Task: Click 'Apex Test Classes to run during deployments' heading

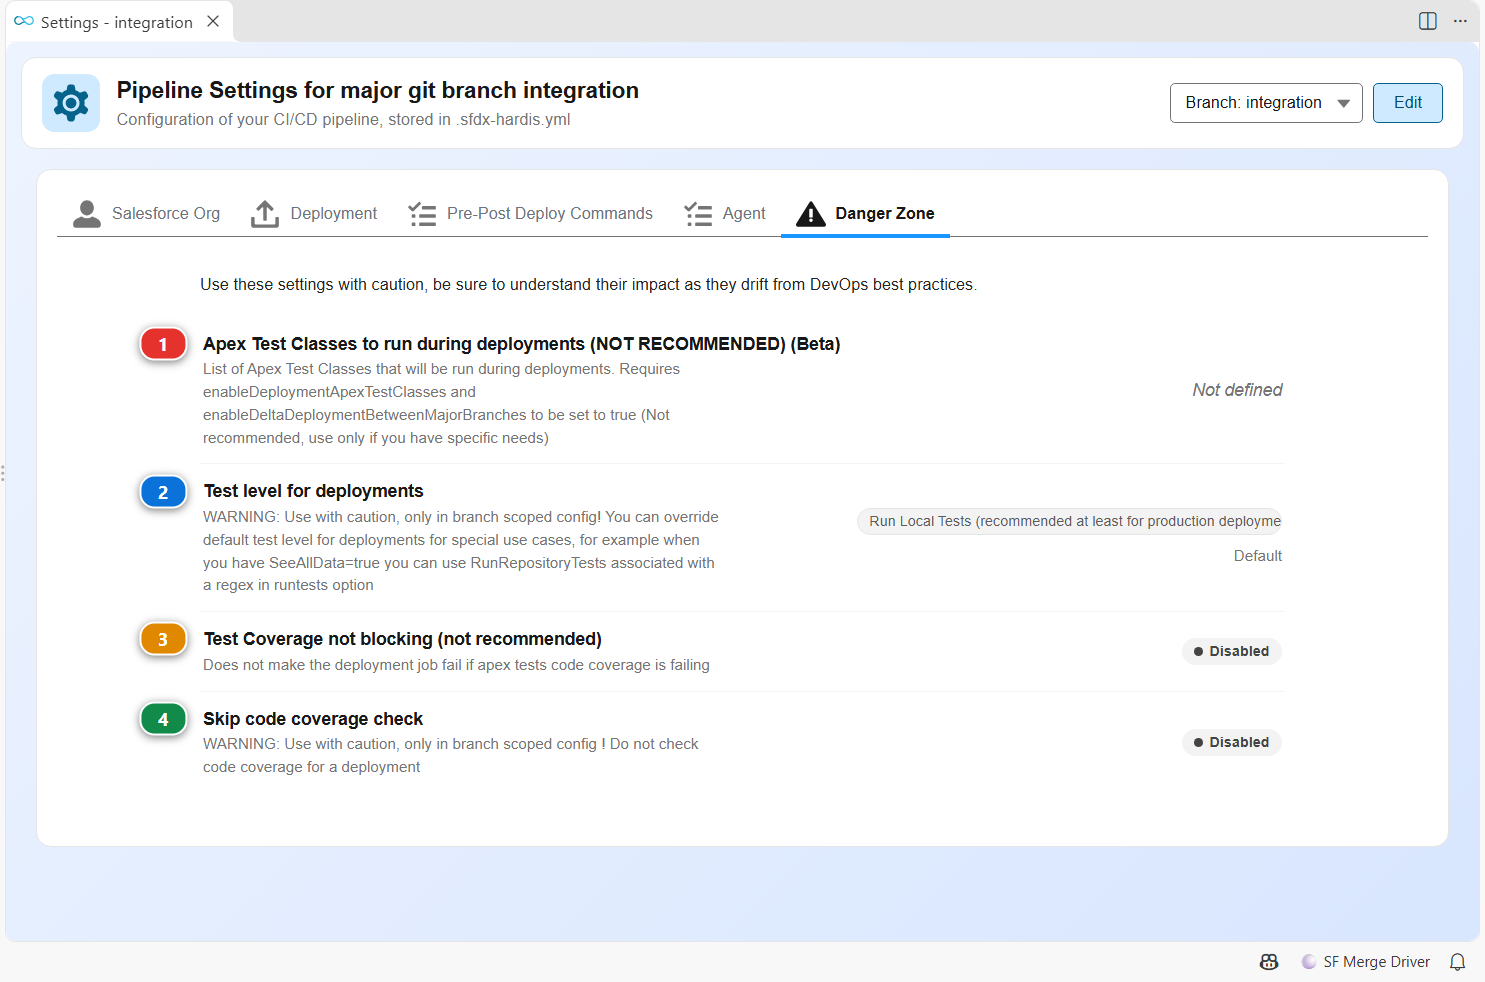Action: point(521,344)
